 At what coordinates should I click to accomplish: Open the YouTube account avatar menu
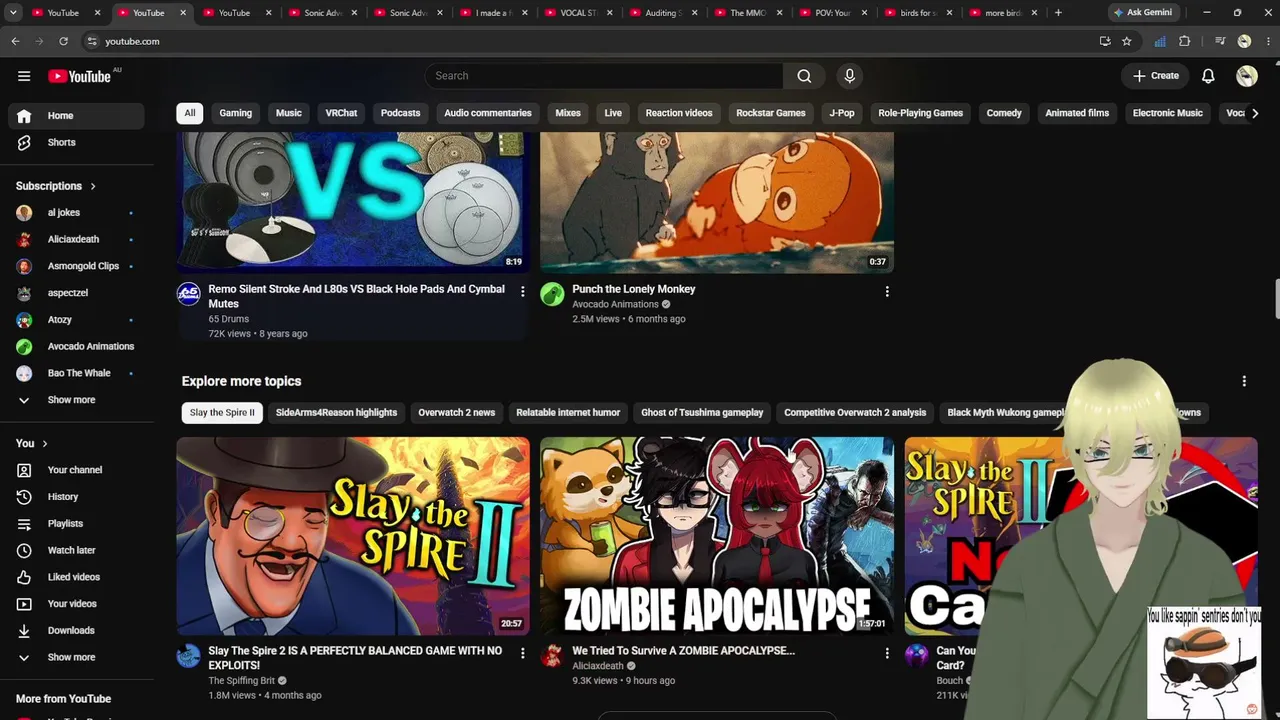tap(1246, 76)
